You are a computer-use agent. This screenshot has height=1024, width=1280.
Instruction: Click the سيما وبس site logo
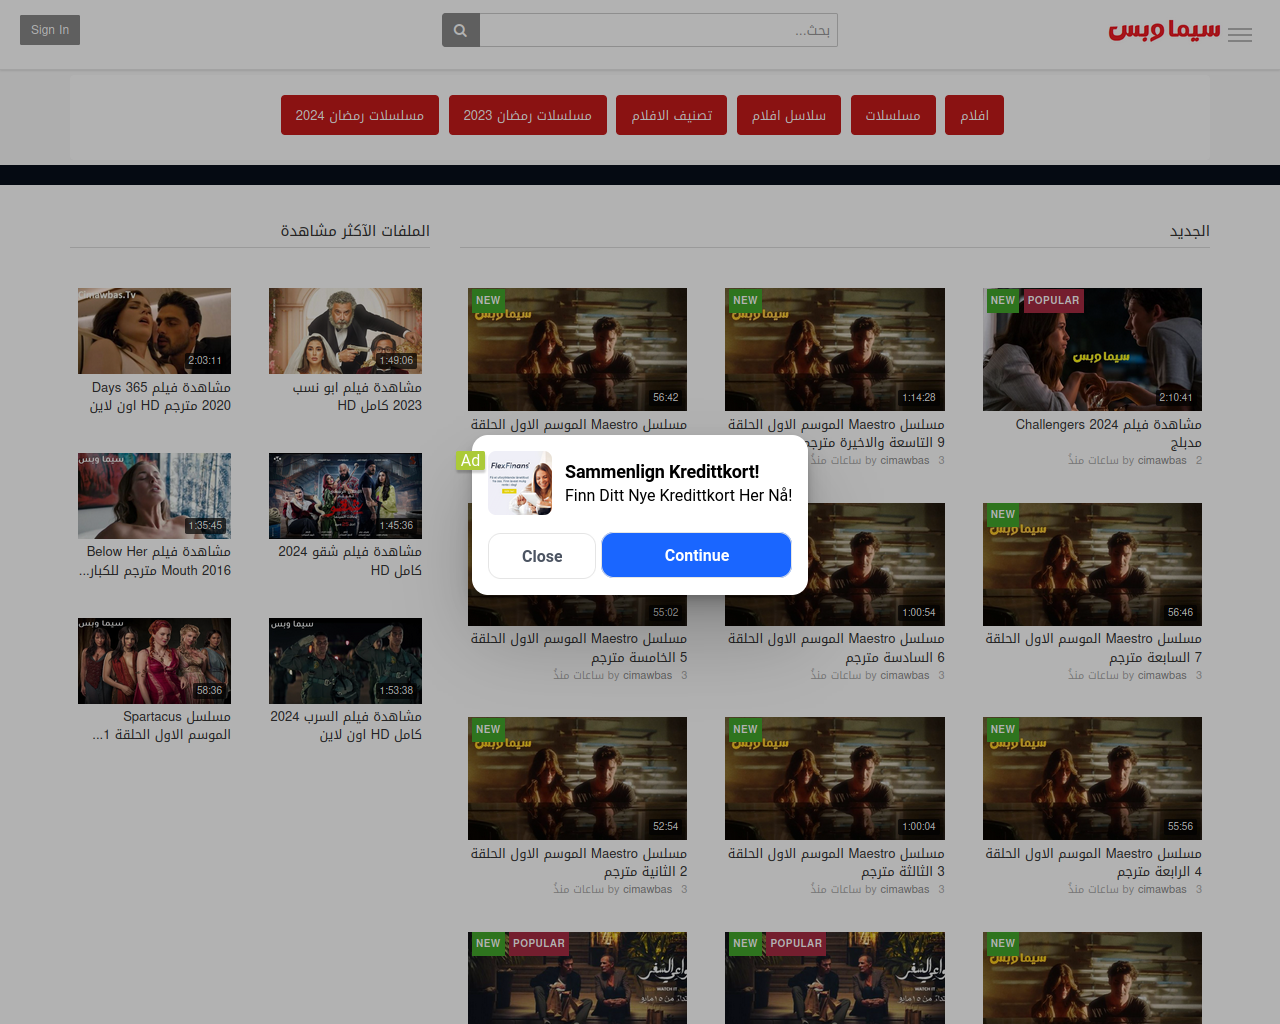coord(1164,30)
